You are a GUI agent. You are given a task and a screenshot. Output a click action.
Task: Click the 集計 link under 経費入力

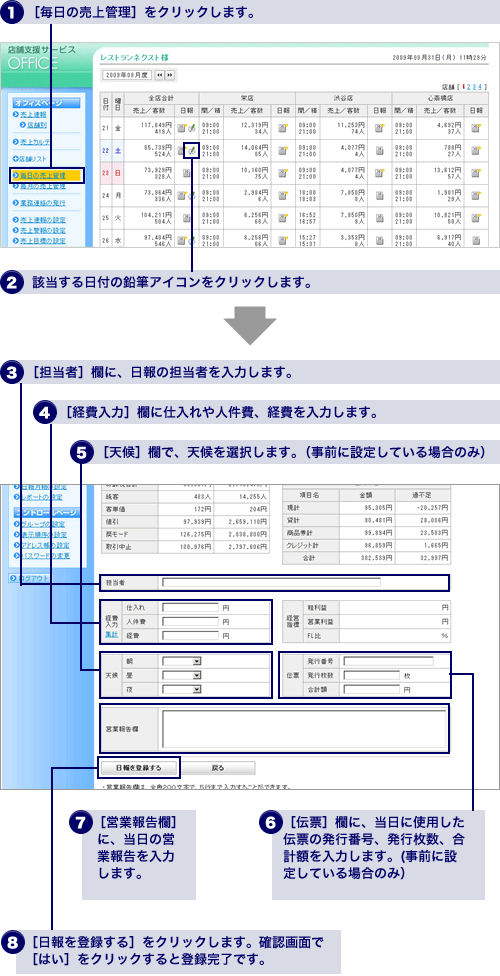[x=111, y=634]
